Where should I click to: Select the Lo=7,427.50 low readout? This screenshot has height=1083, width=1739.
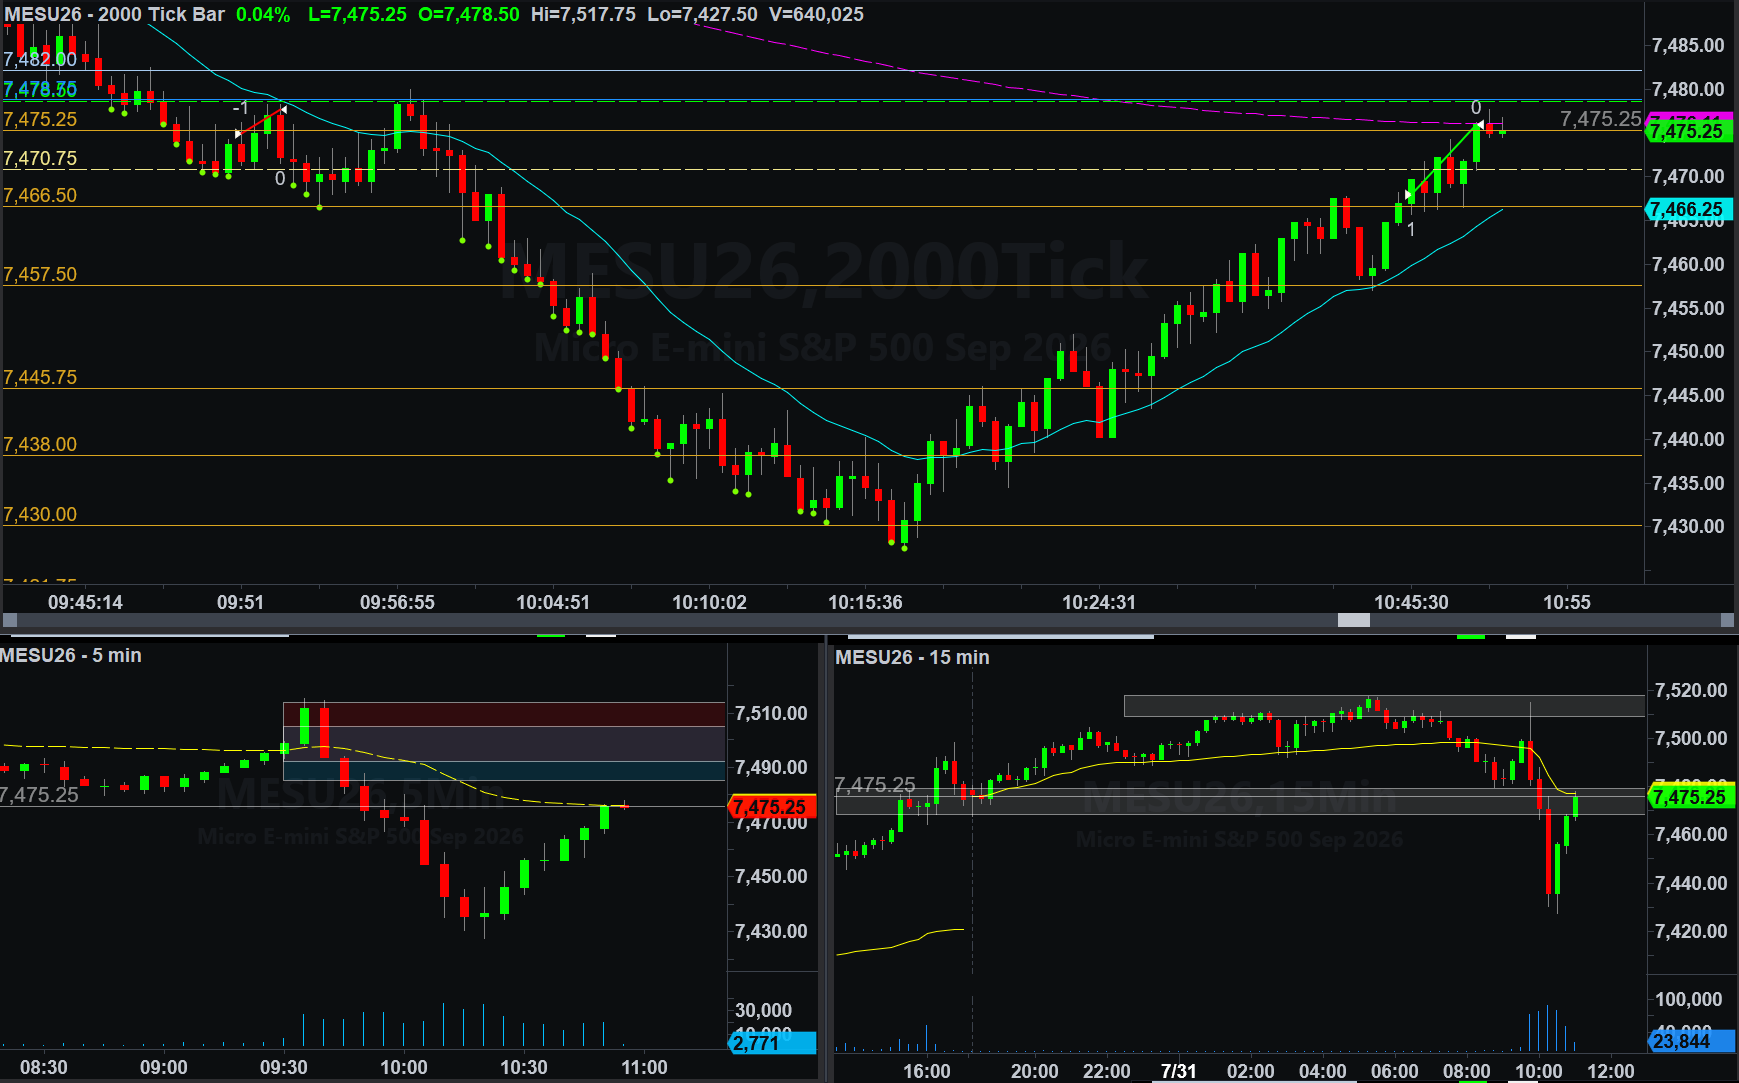point(702,15)
